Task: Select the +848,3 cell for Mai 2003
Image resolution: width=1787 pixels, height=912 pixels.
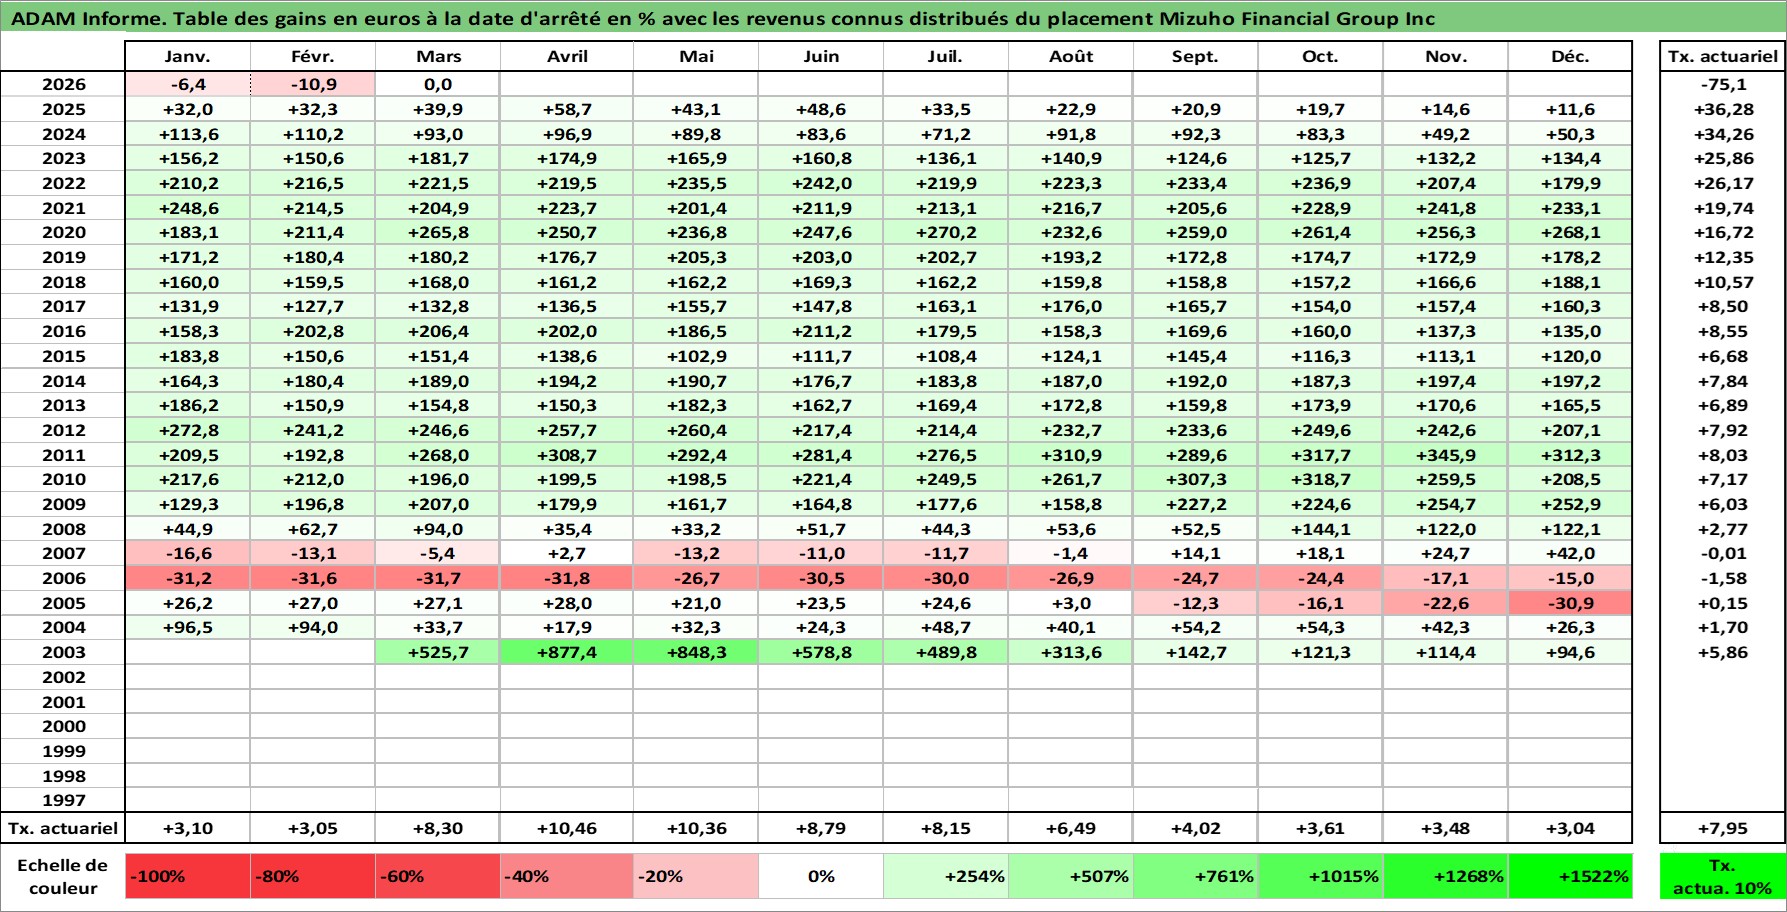Action: [x=696, y=652]
